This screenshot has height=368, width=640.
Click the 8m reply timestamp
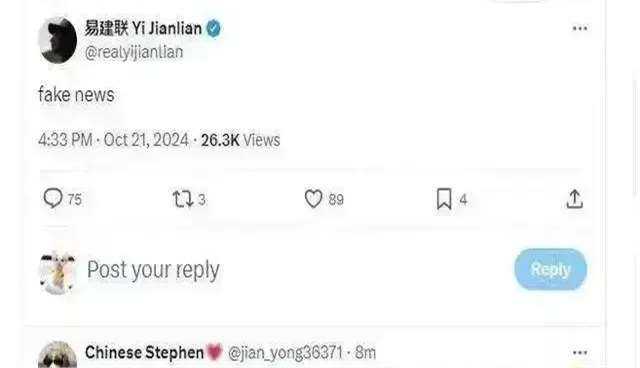click(365, 352)
